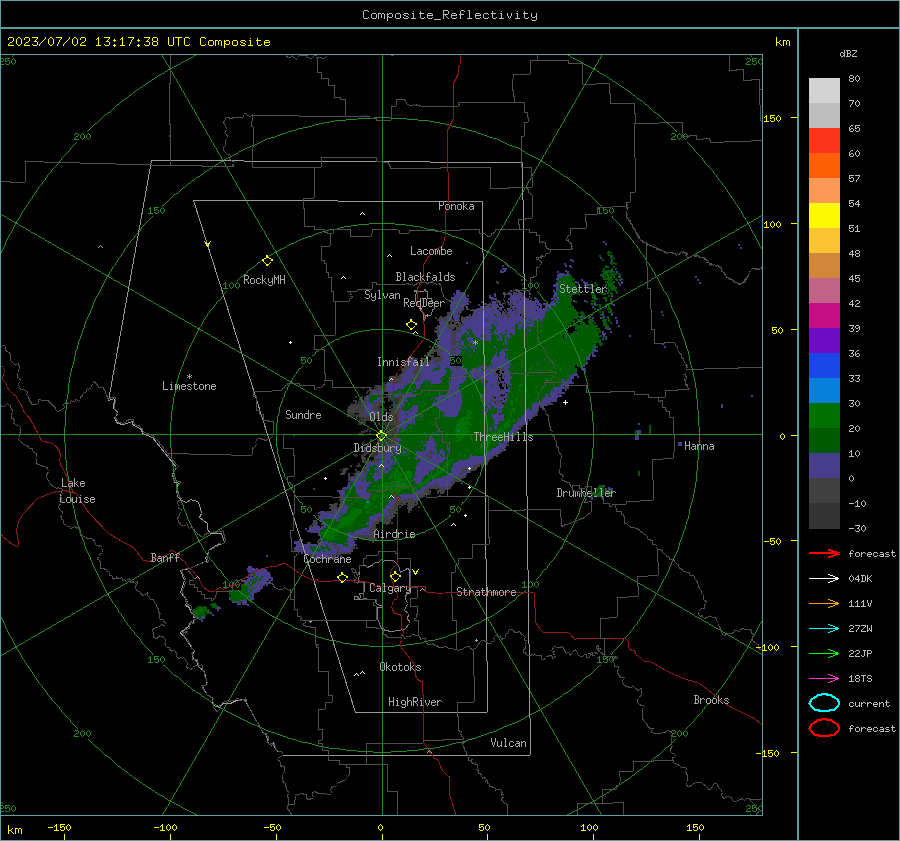Click the yellow diamond marker below Cochrane
Image resolution: width=900 pixels, height=841 pixels.
click(342, 577)
